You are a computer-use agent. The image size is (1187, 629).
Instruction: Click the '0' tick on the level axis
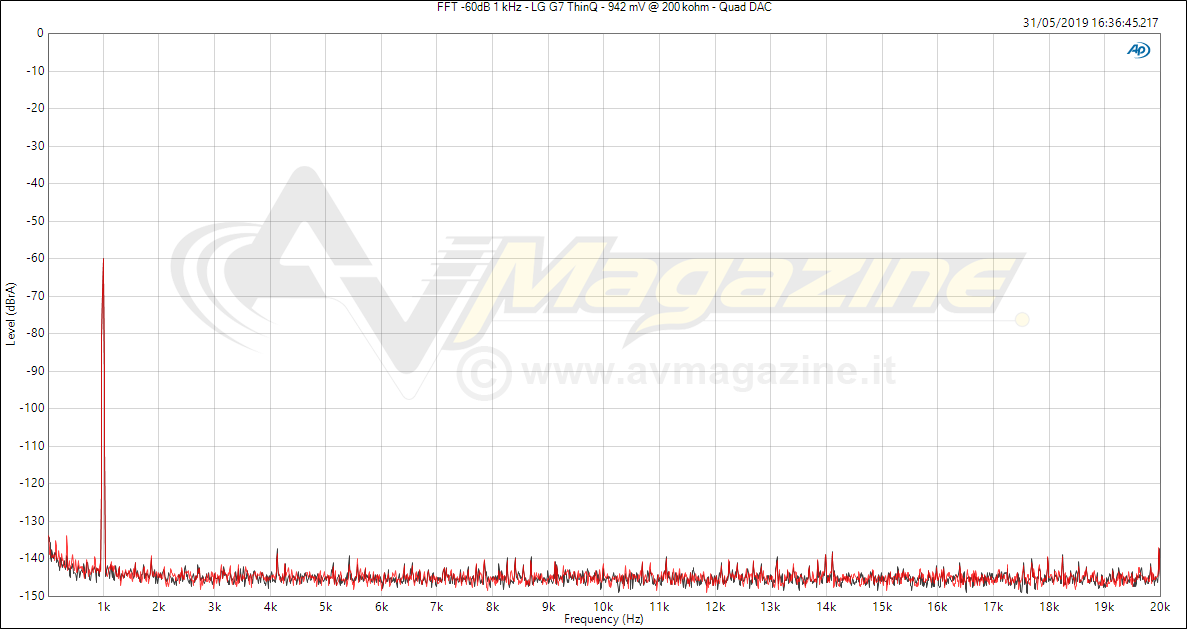[39, 33]
